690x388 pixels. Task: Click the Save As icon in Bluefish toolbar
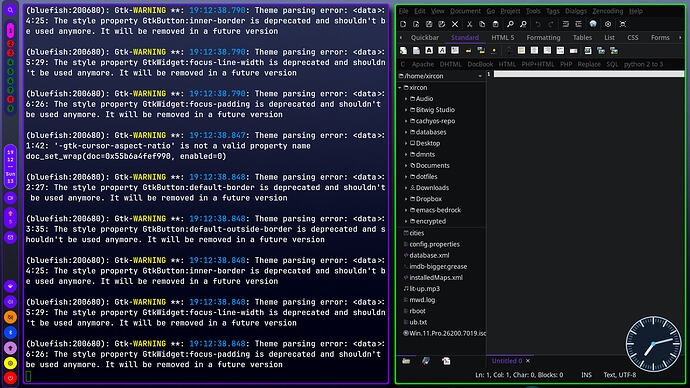click(442, 24)
